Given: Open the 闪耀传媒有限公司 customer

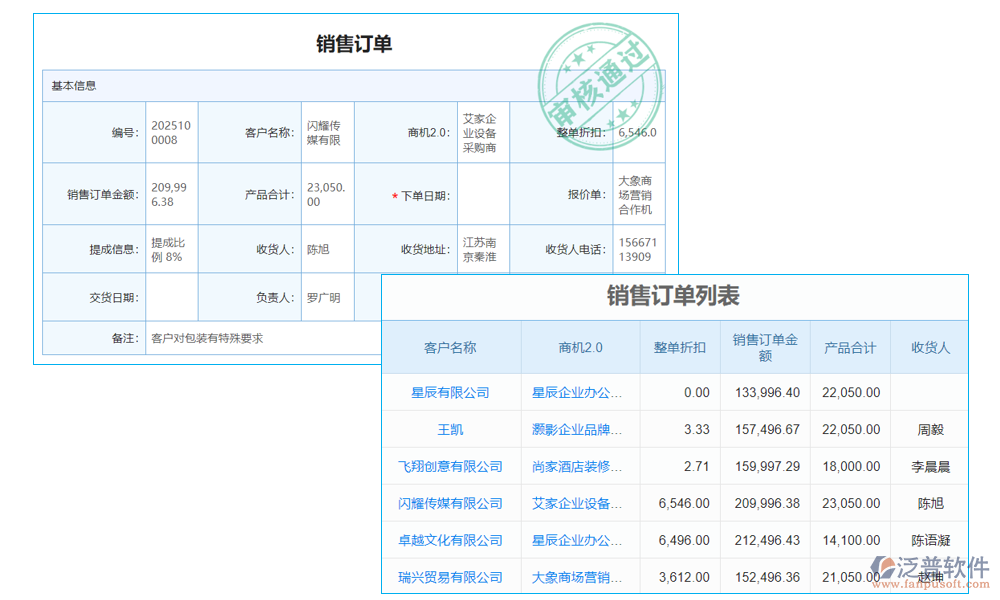Looking at the screenshot, I should pos(452,503).
